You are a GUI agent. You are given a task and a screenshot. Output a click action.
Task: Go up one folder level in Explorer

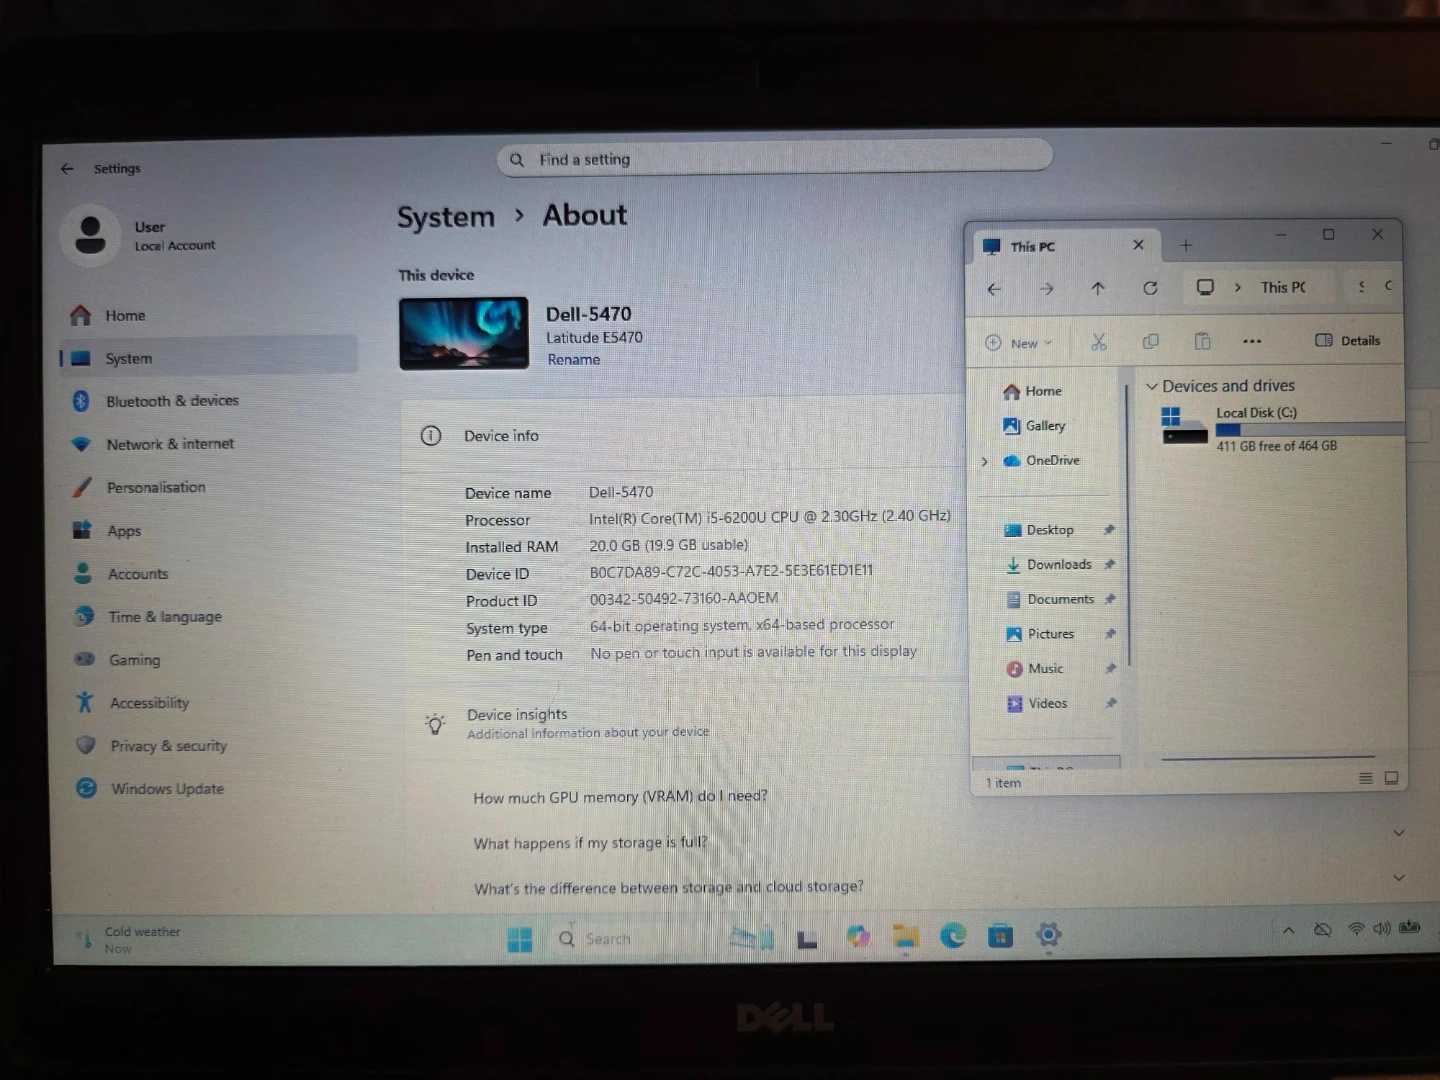pyautogui.click(x=1098, y=288)
